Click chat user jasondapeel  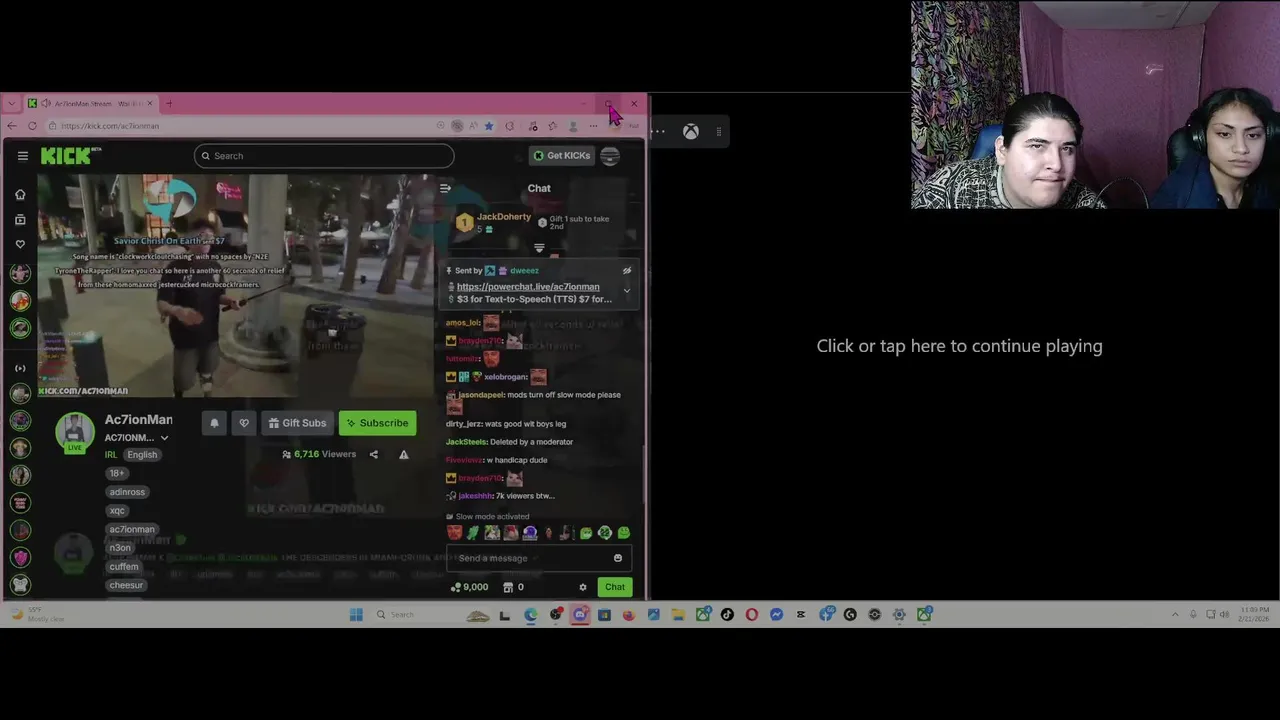pos(481,395)
